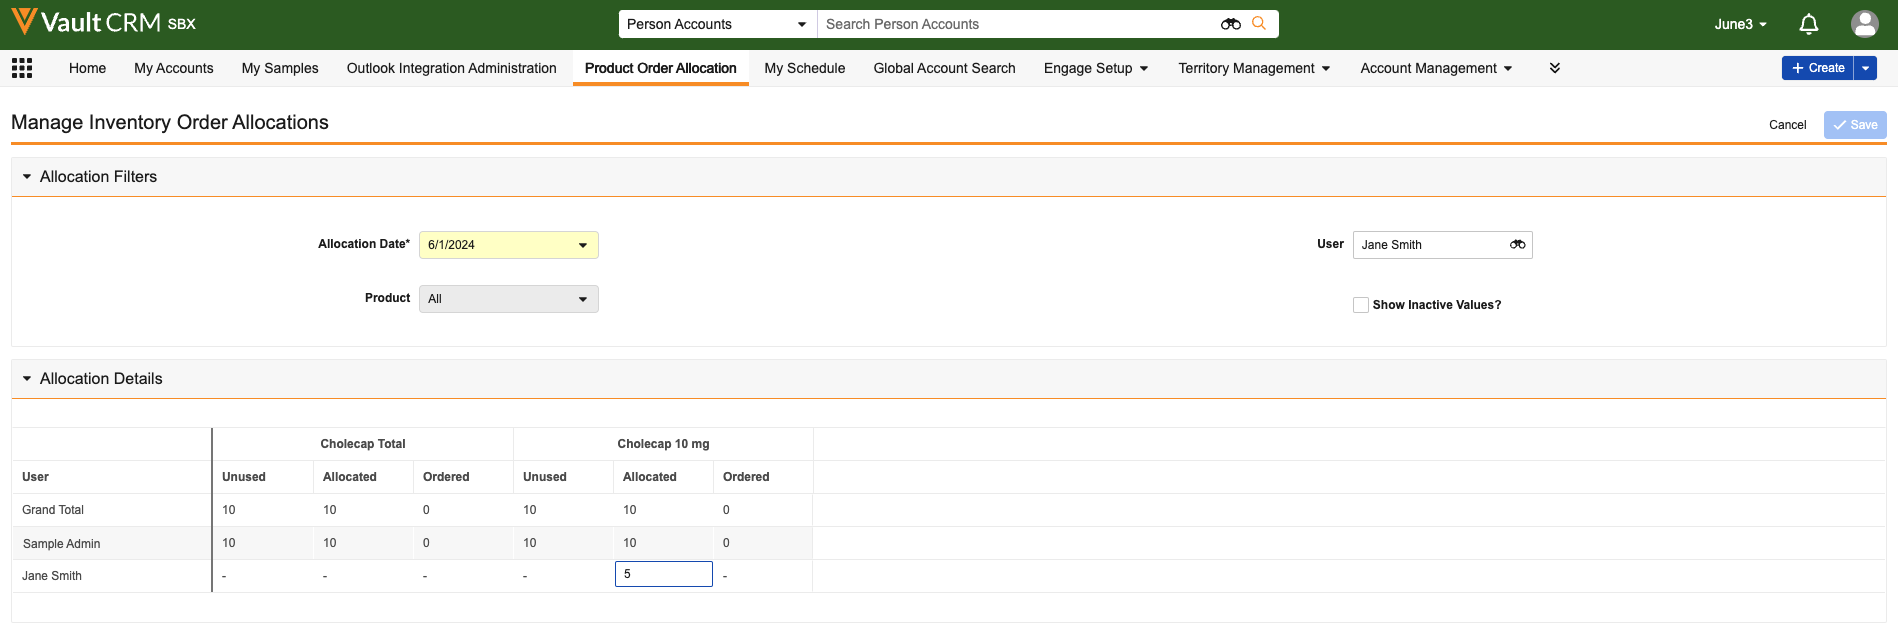This screenshot has width=1898, height=638.
Task: Enable Show Inactive Values checkbox
Action: (1360, 305)
